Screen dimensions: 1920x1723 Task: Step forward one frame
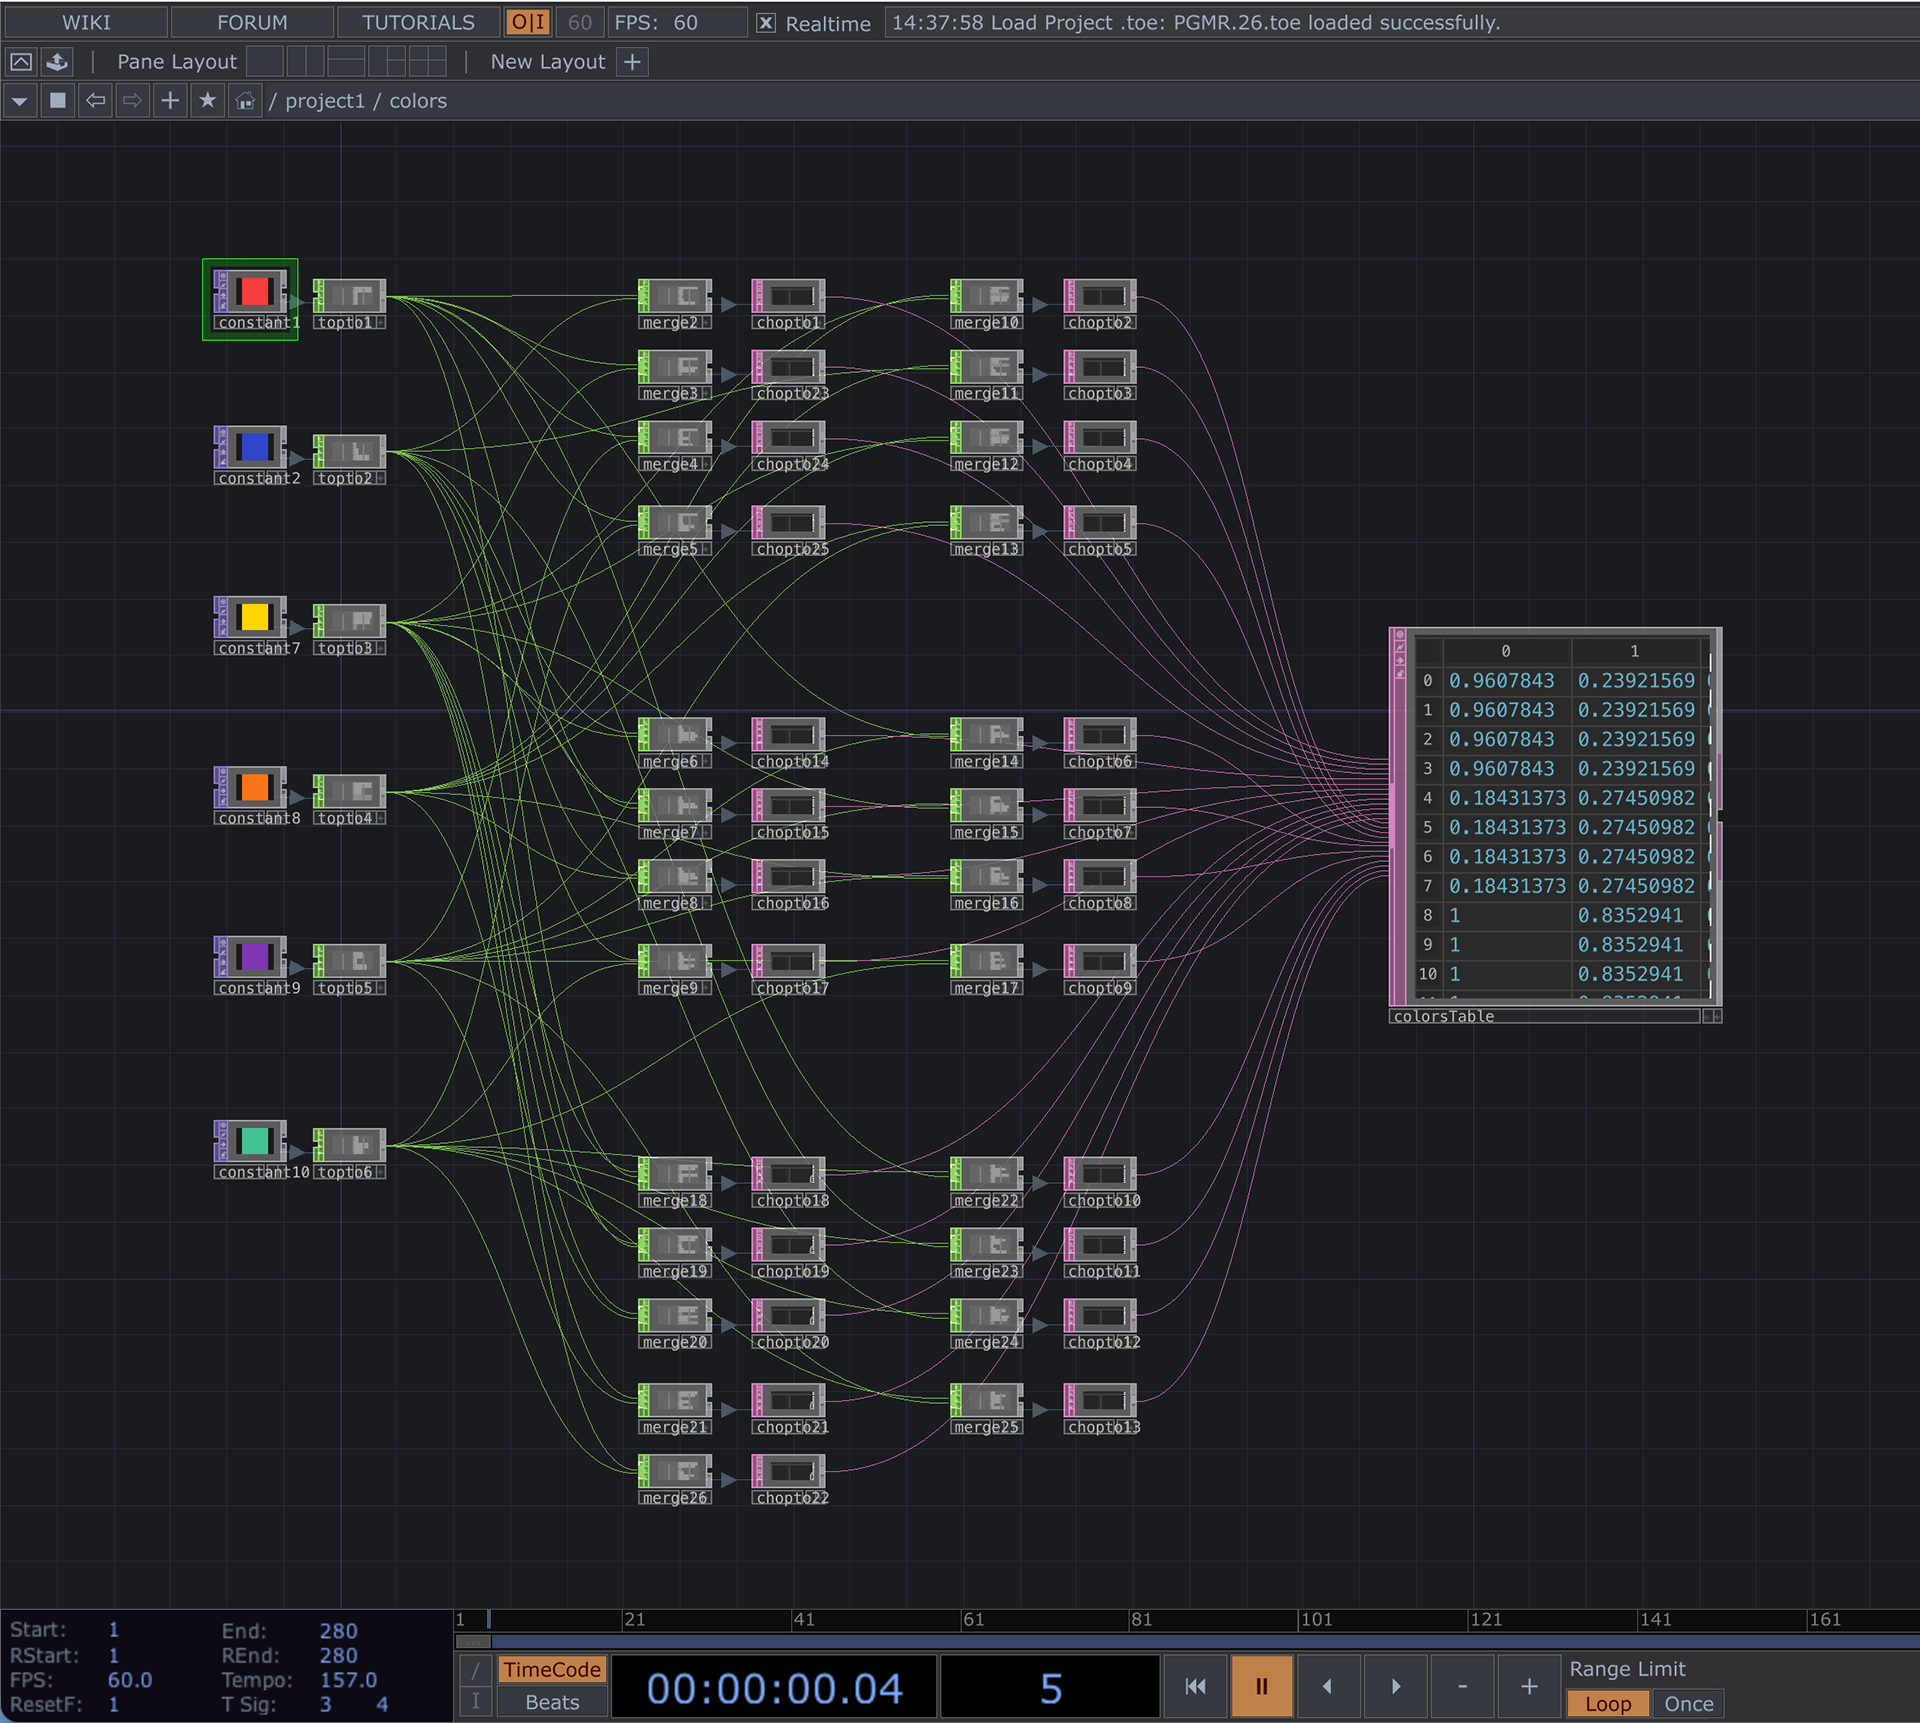(x=1396, y=1687)
